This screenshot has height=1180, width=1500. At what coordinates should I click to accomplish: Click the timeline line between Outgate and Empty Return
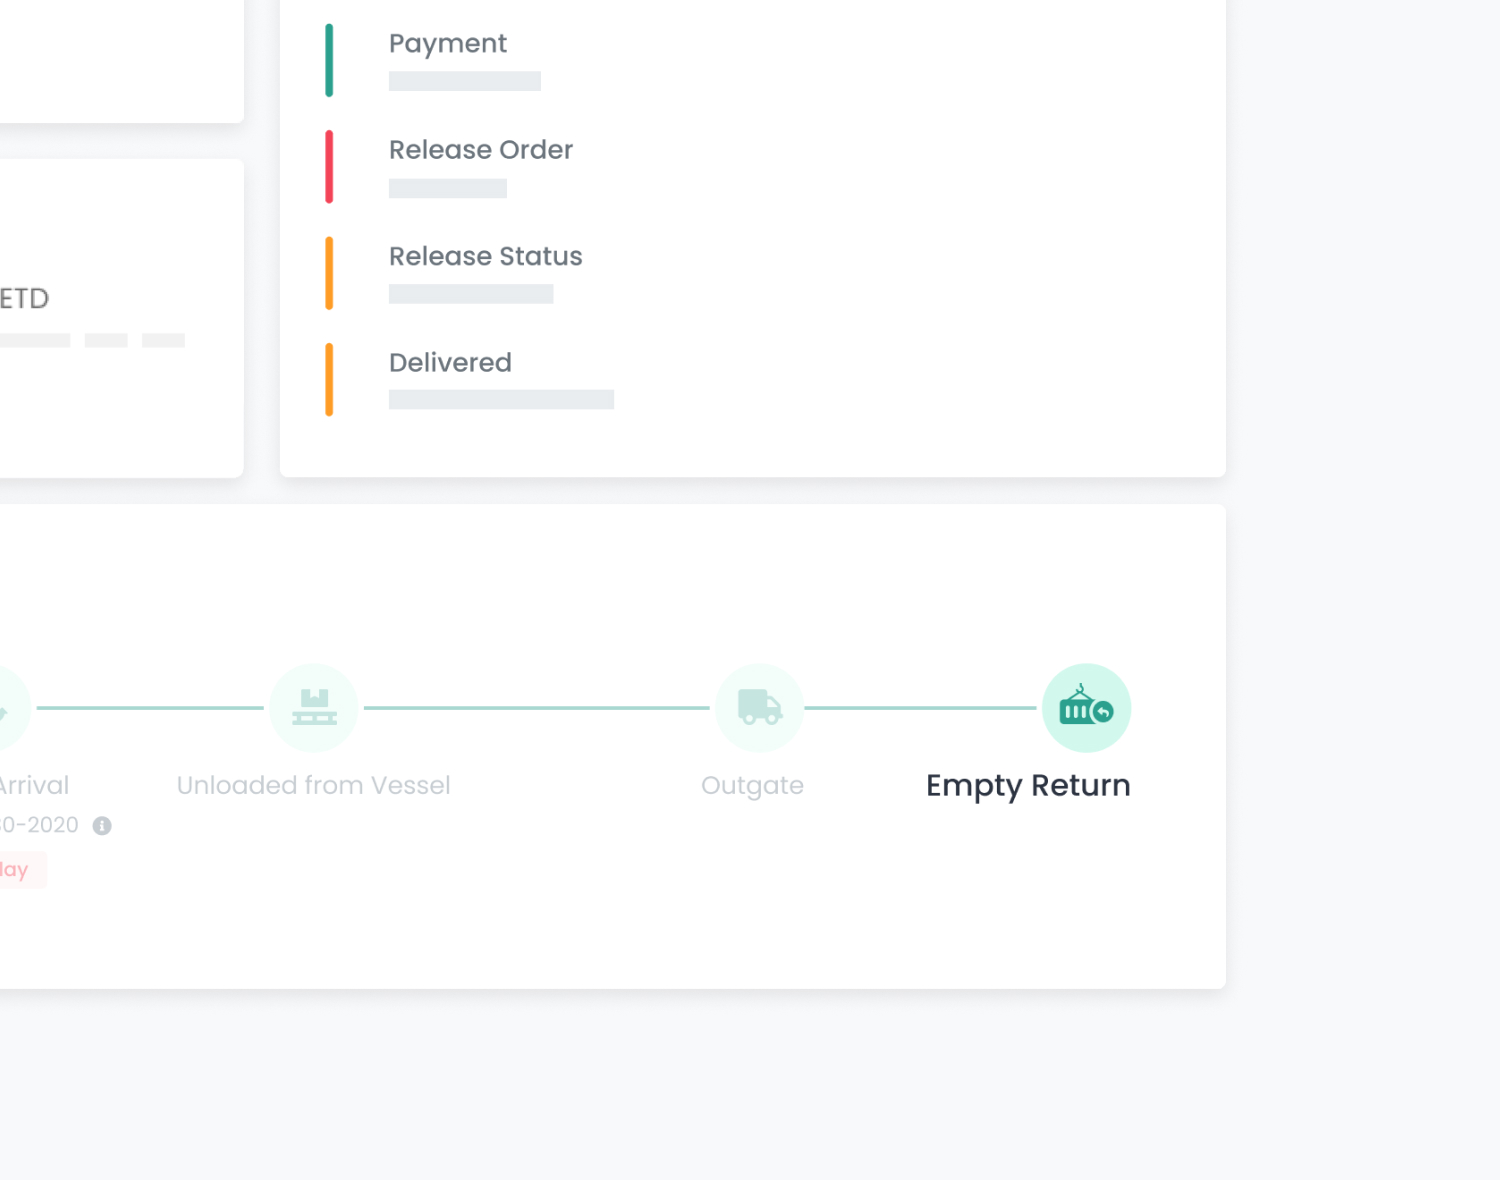click(x=920, y=708)
